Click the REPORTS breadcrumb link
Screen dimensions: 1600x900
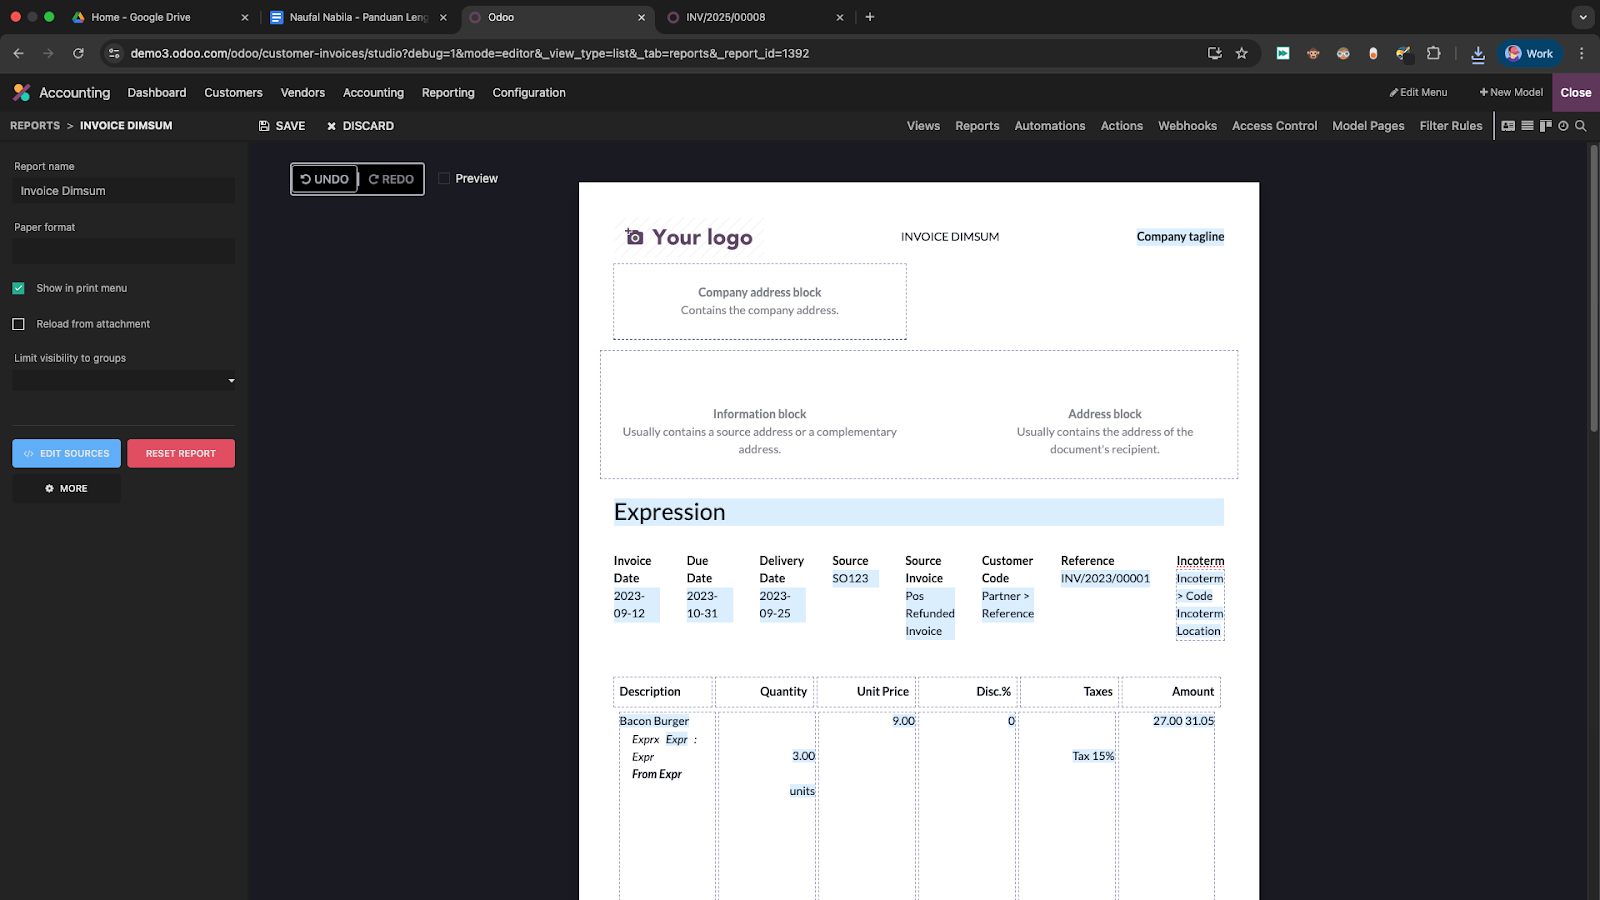pyautogui.click(x=35, y=126)
